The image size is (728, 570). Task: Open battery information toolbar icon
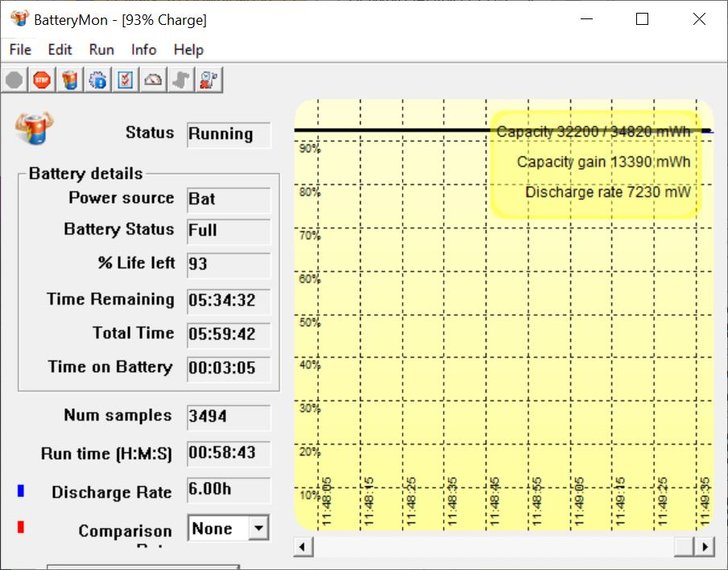tap(70, 80)
